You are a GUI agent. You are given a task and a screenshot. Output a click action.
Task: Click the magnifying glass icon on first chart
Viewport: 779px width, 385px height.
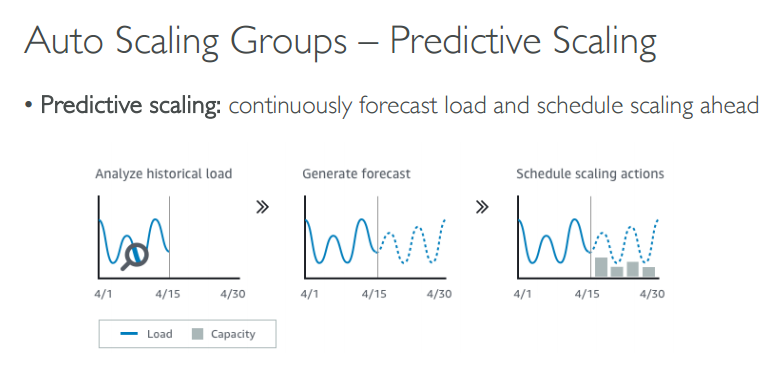135,256
